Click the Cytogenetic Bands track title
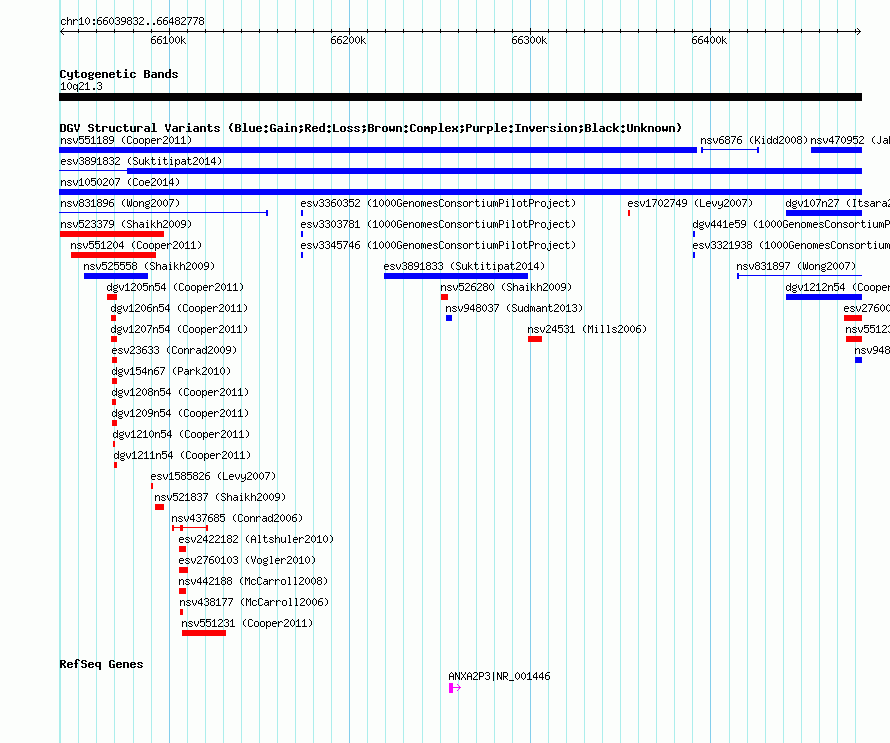The height and width of the screenshot is (743, 890). pyautogui.click(x=119, y=74)
